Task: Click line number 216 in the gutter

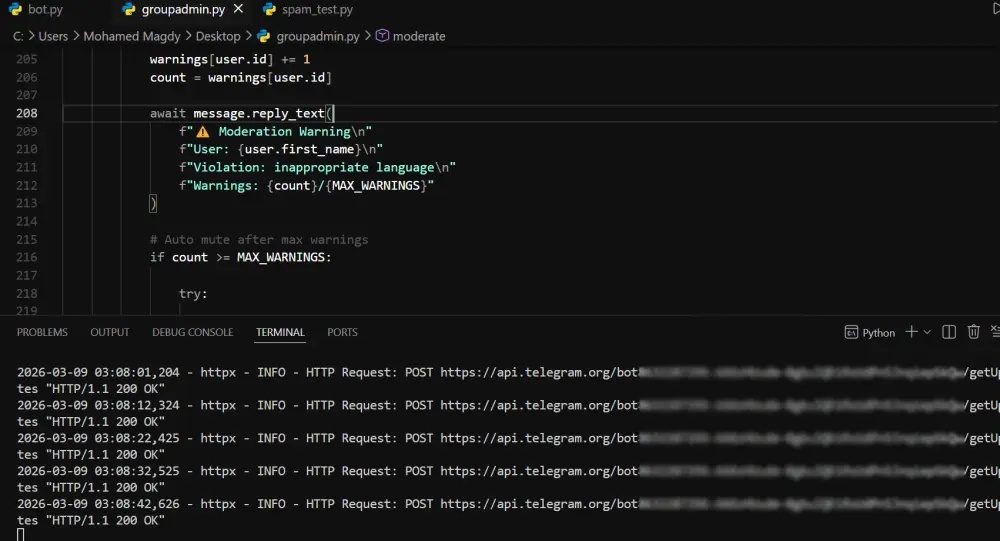Action: pos(27,258)
